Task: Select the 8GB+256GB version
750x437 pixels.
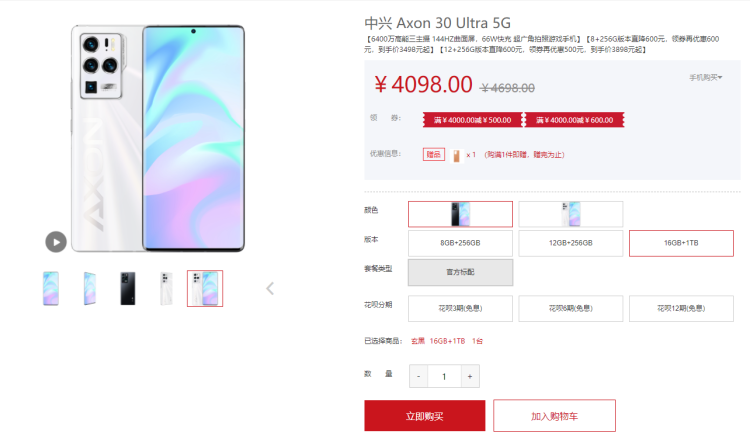Action: 460,243
